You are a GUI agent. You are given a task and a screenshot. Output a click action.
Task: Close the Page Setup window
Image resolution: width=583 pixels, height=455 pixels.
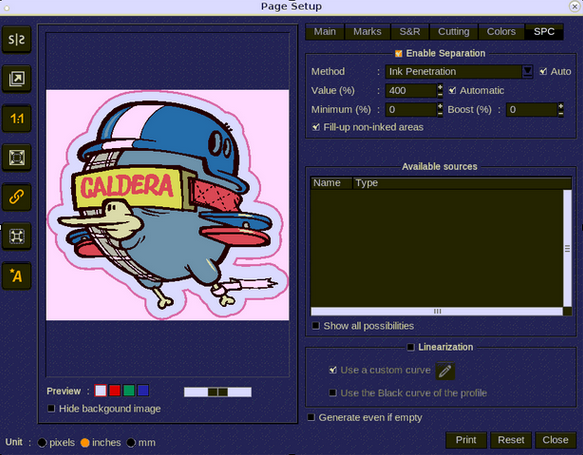click(574, 6)
